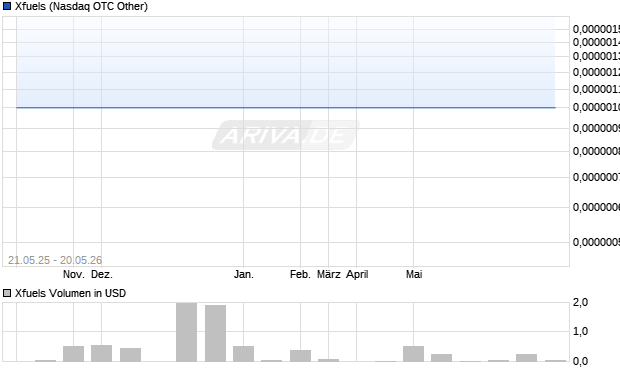Screen dimensions: 620x371
Task: Click the gray Xfuels Volumen legend square
Action: click(x=7, y=293)
